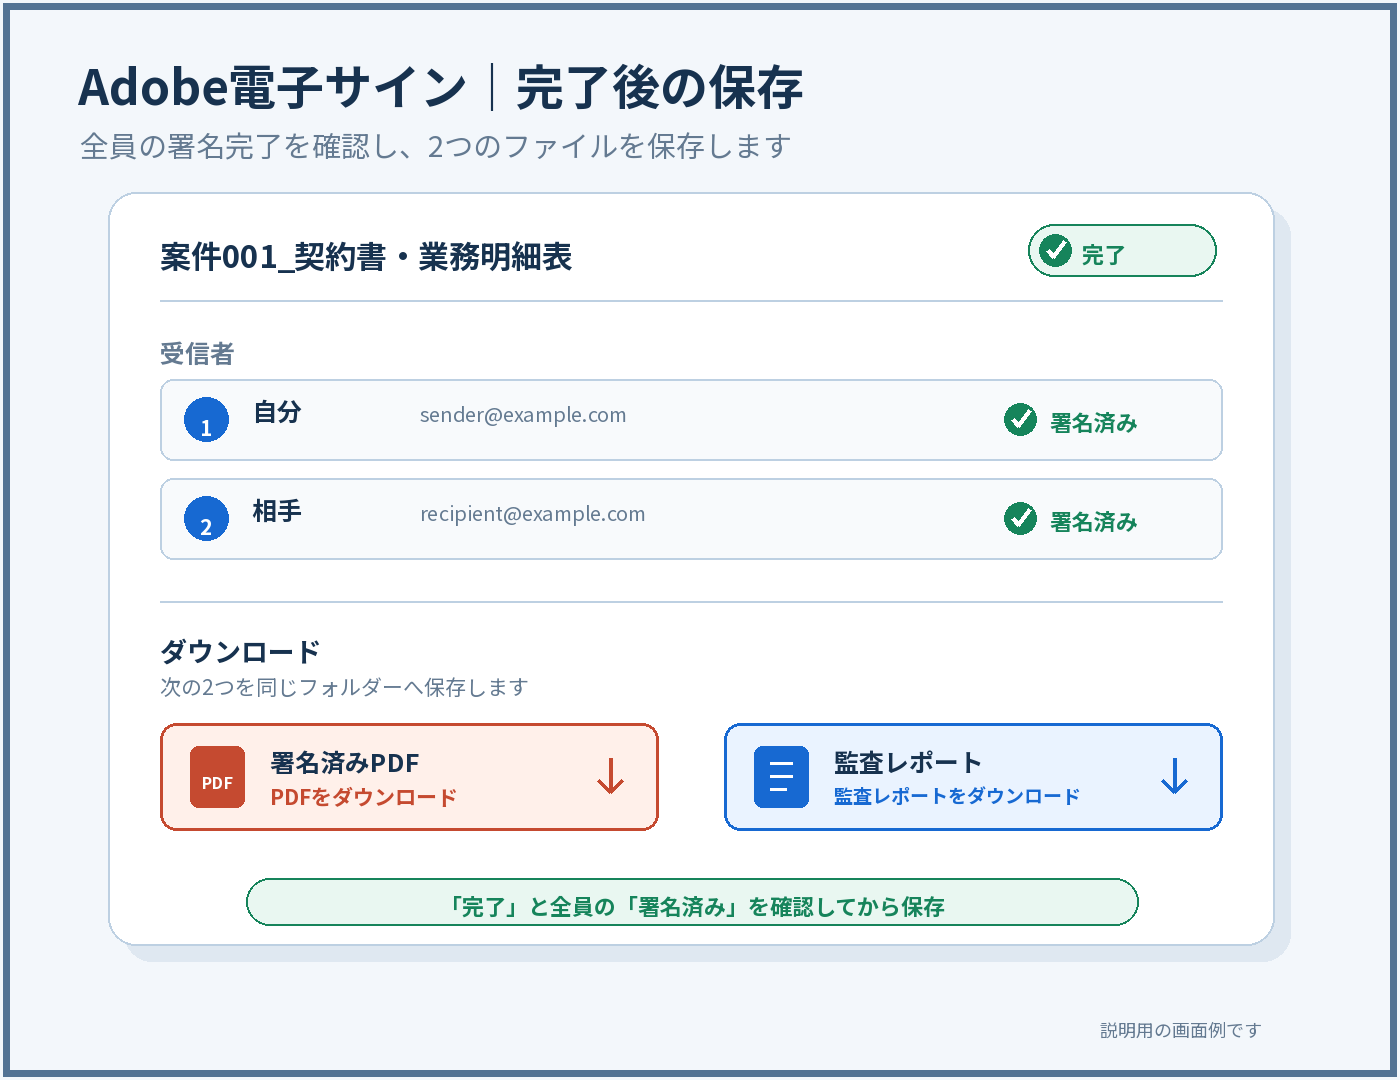Click the page heading Adobe電子サイン｜完了後の保存
The height and width of the screenshot is (1080, 1400).
[440, 87]
